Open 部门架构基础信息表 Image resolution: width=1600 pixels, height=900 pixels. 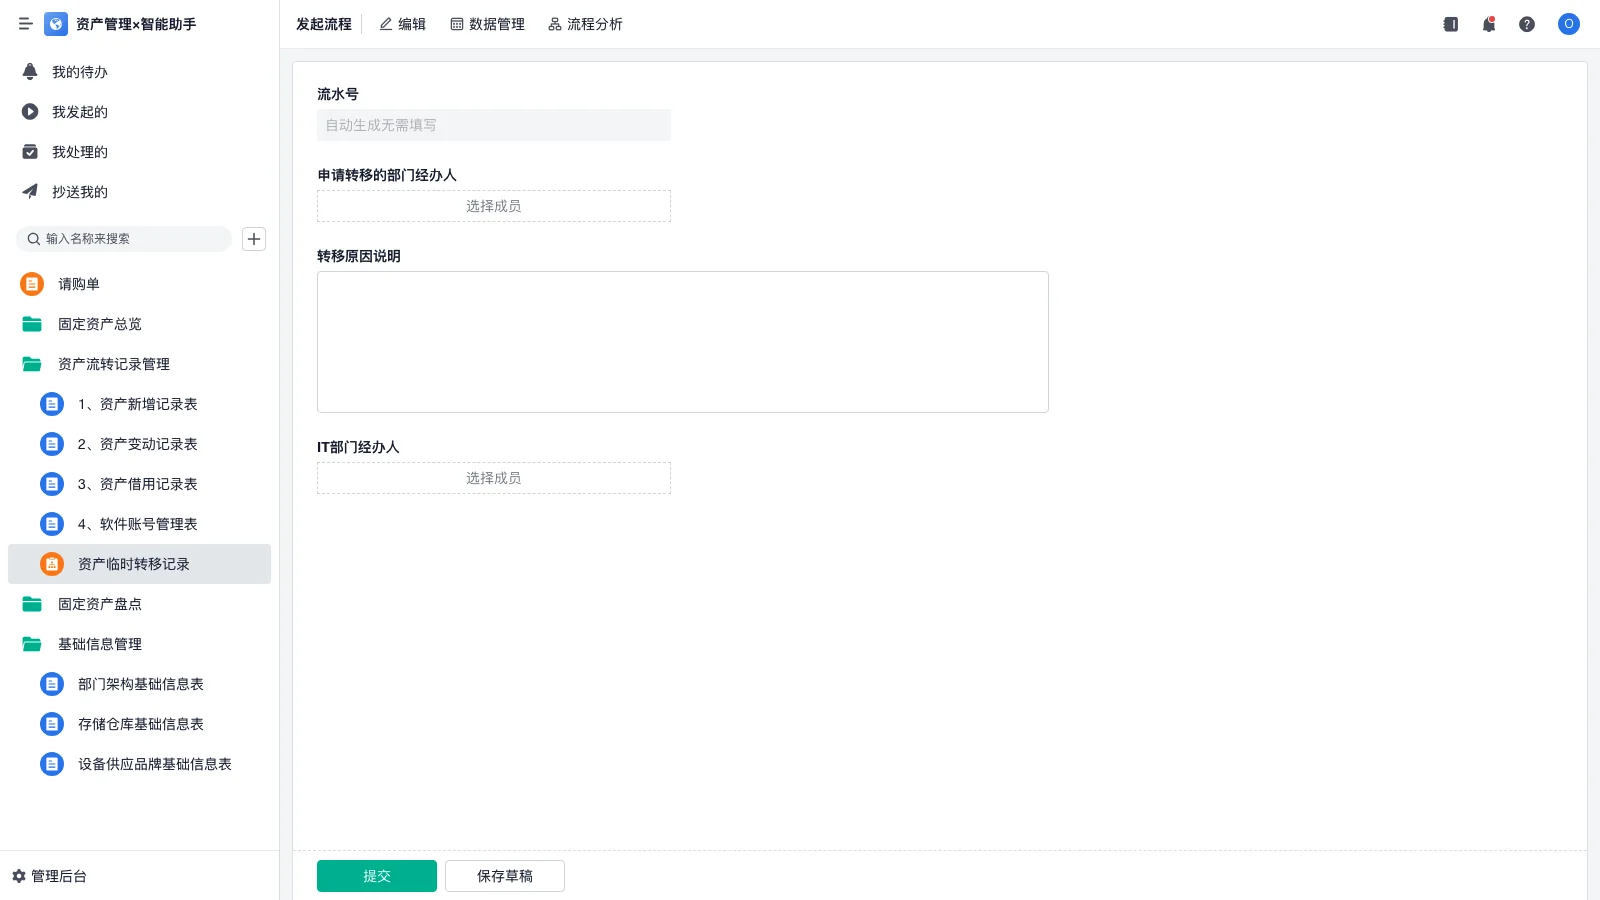point(139,684)
